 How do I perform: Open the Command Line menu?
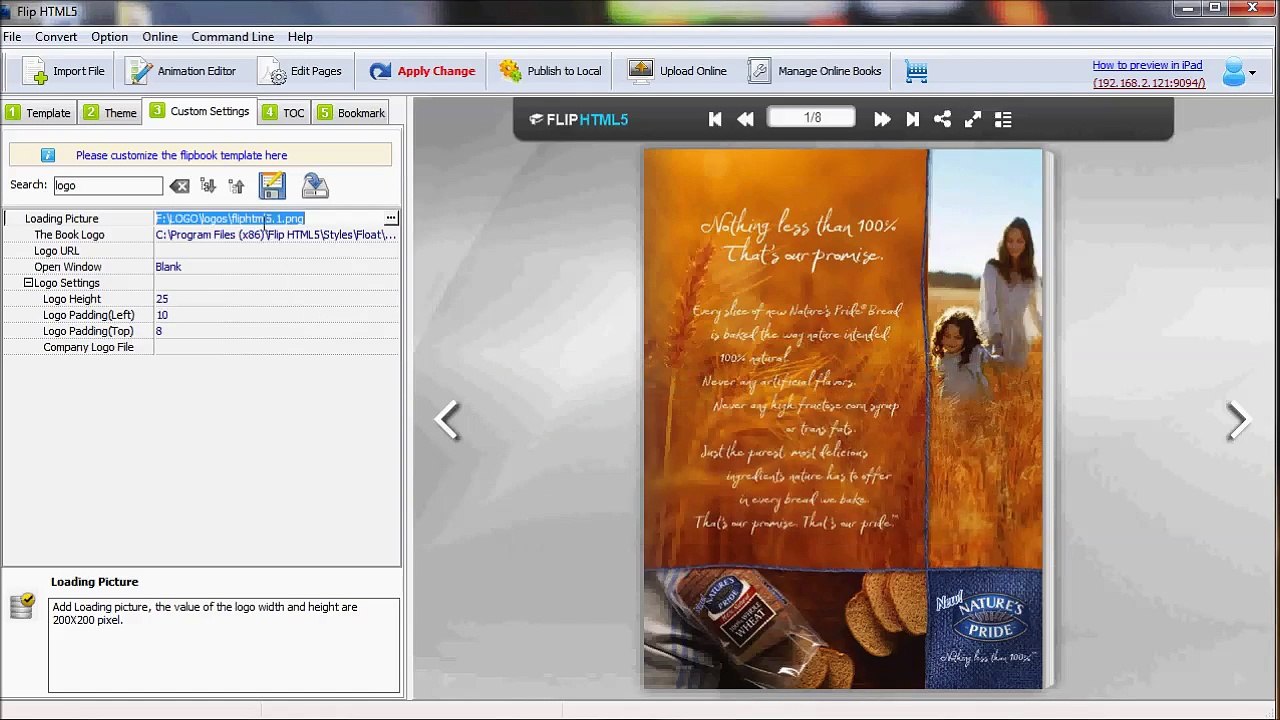233,37
